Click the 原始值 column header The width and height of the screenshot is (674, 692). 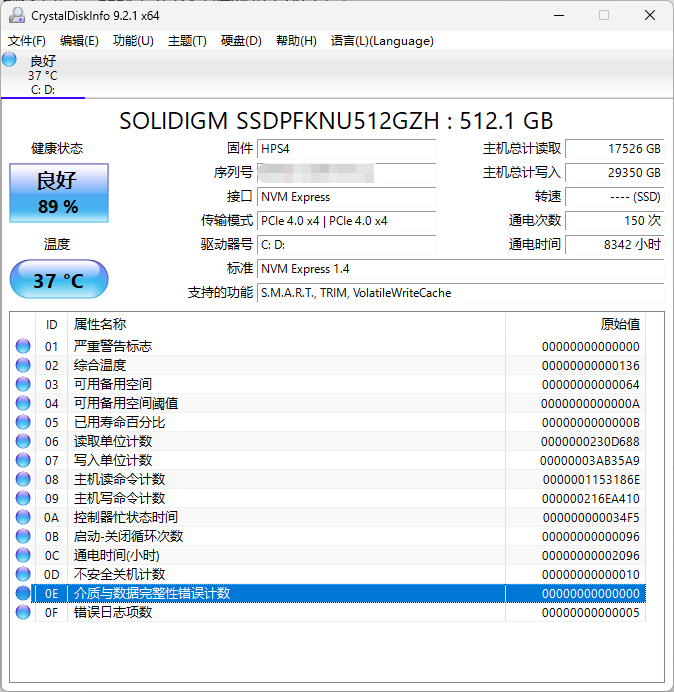576,324
